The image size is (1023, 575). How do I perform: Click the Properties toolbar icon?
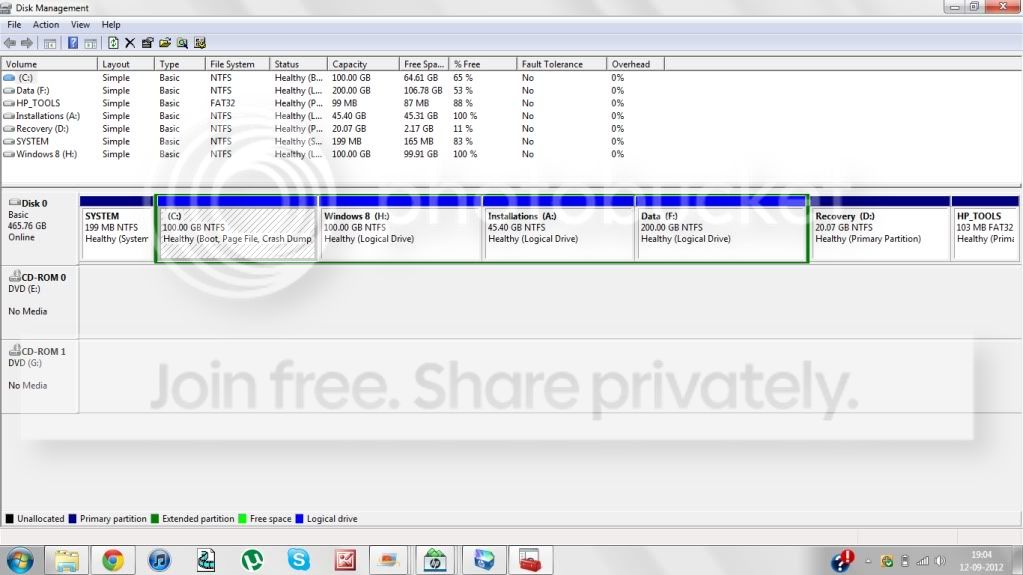click(147, 43)
